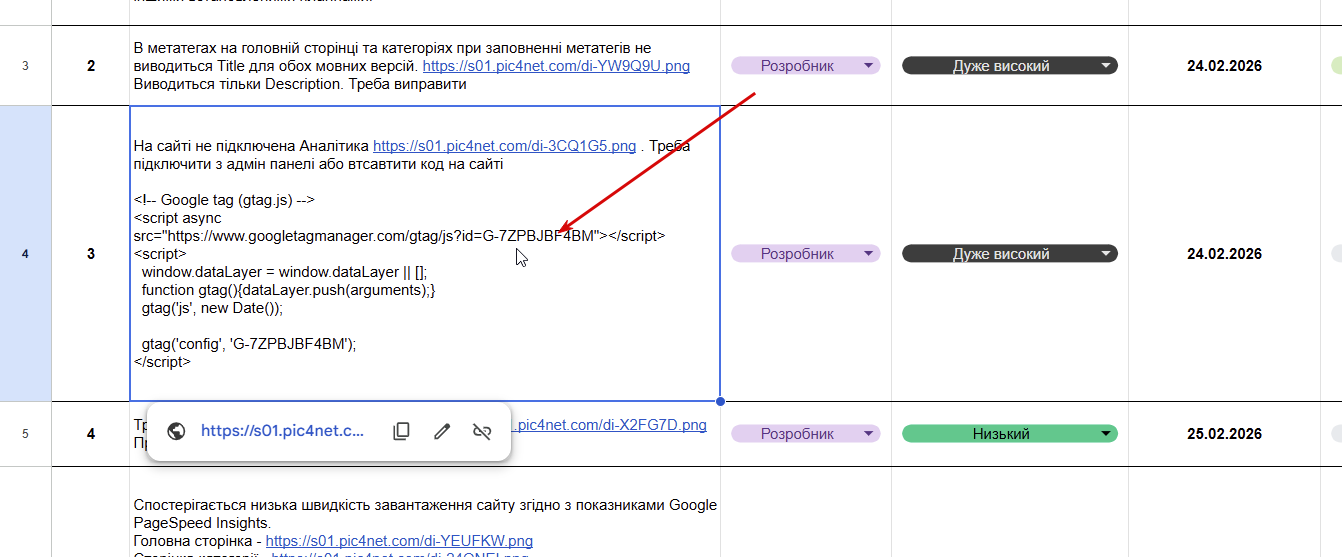Edit the link via the pencil icon

click(442, 431)
